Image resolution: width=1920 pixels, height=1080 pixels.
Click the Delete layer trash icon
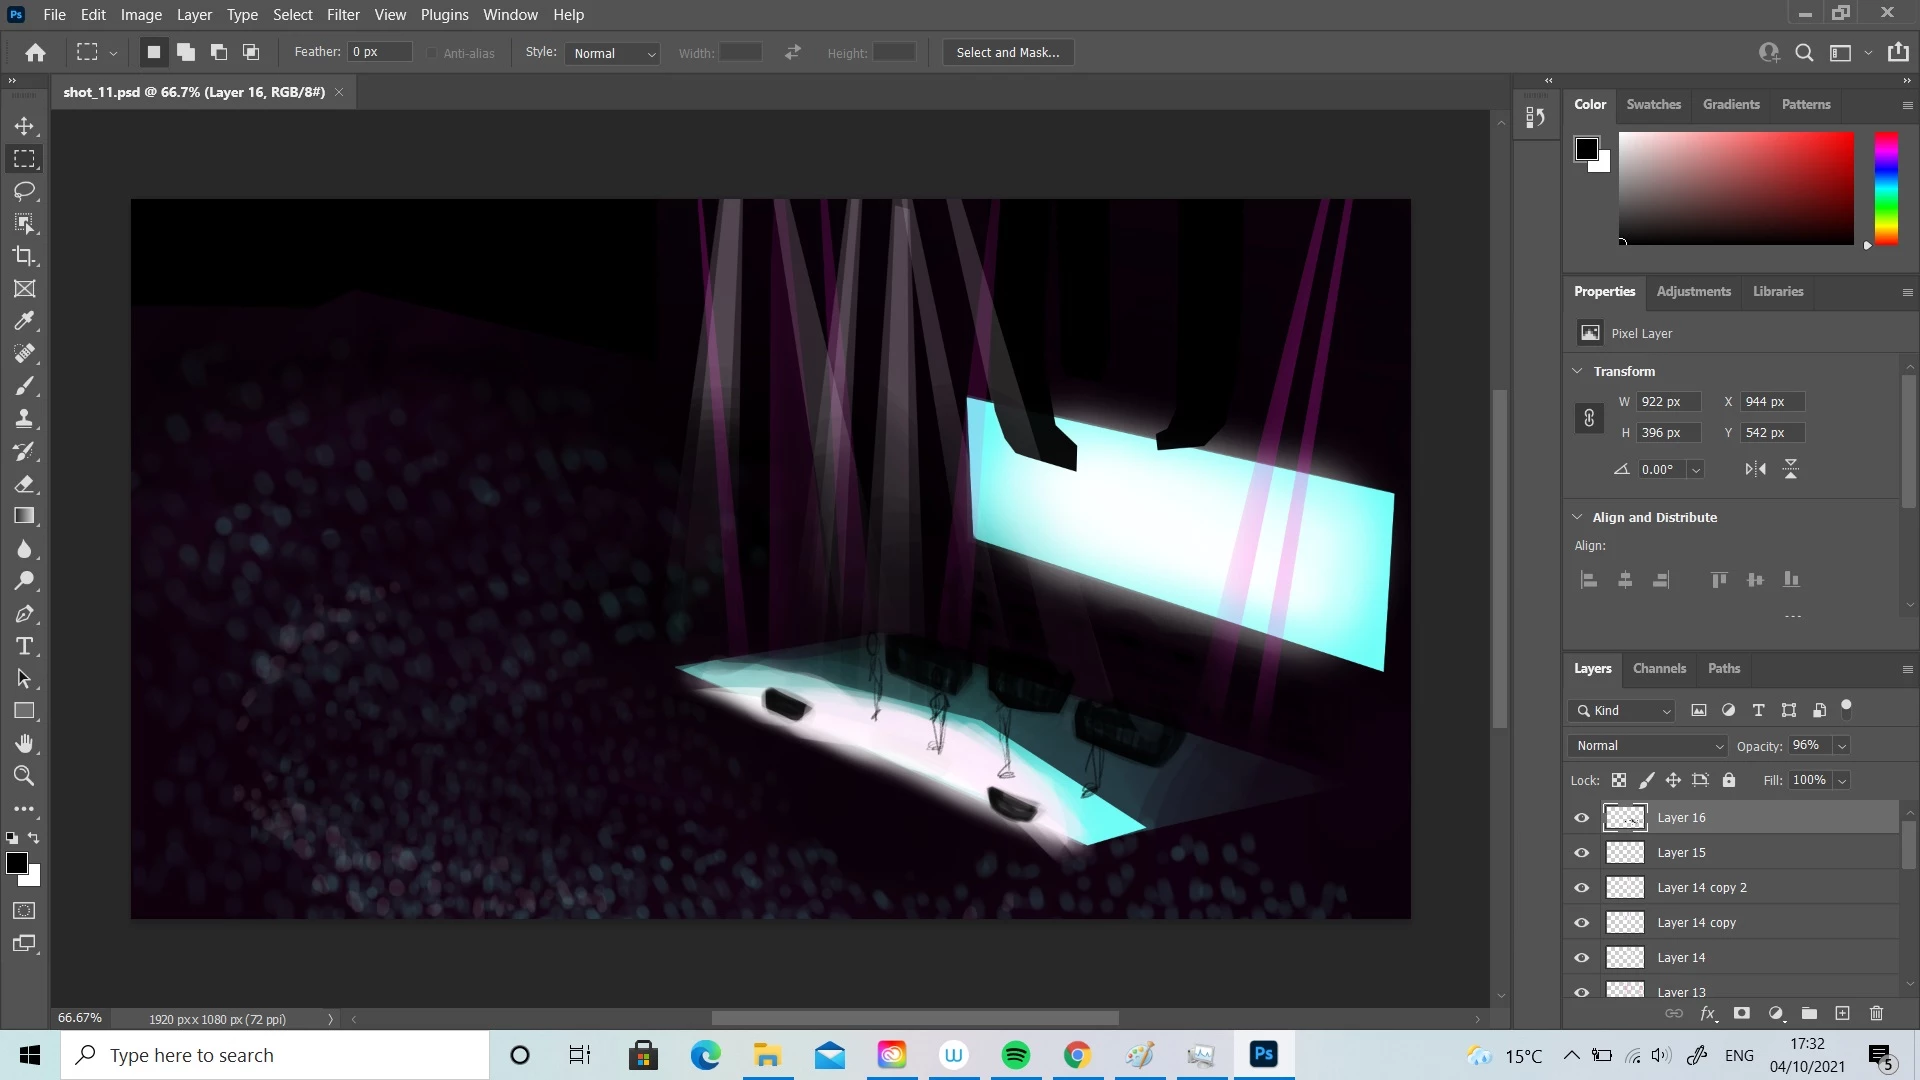coord(1876,1013)
